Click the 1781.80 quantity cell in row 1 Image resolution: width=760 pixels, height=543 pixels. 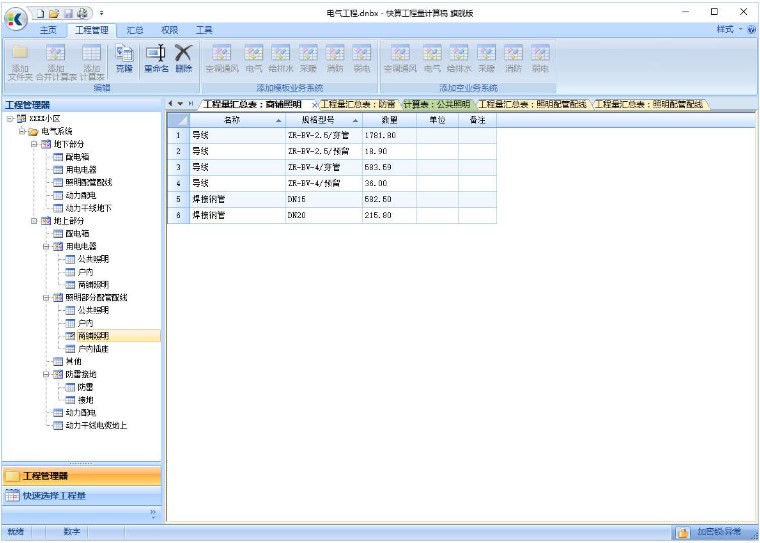coord(388,135)
